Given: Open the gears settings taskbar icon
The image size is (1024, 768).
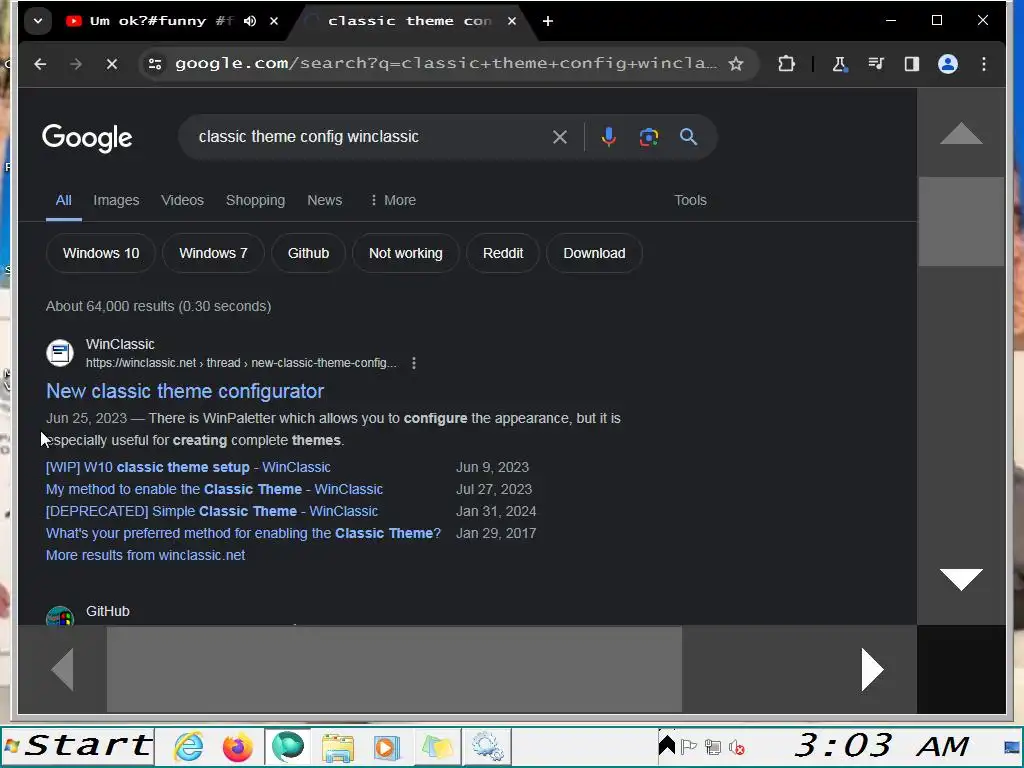Looking at the screenshot, I should 487,746.
